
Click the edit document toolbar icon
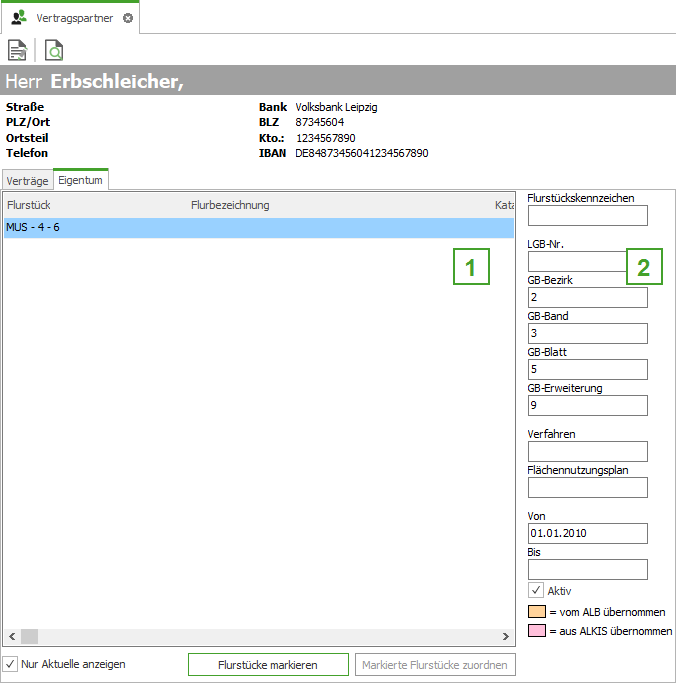(x=17, y=50)
